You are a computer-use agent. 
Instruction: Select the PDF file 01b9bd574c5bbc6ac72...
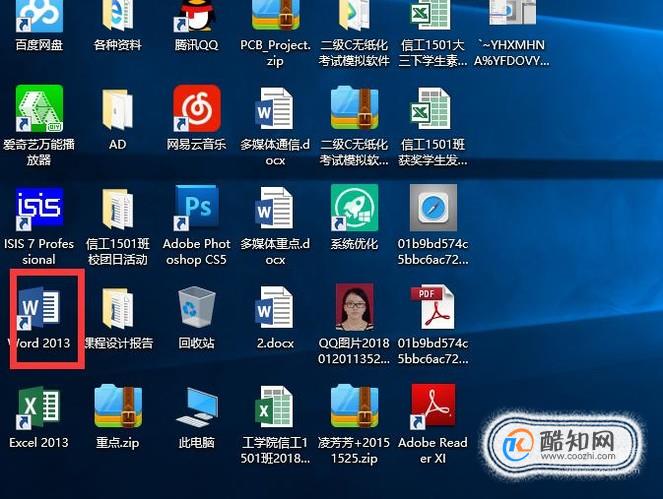point(433,307)
